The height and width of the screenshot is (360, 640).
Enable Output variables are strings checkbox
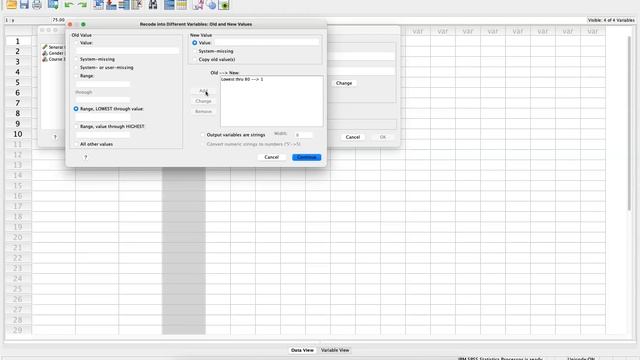click(x=203, y=135)
